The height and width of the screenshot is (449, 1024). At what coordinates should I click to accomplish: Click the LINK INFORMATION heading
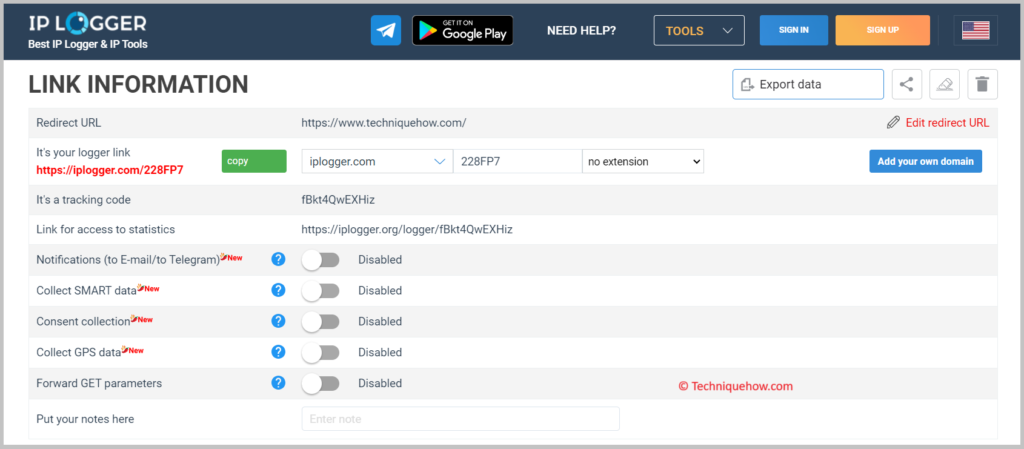coord(138,85)
